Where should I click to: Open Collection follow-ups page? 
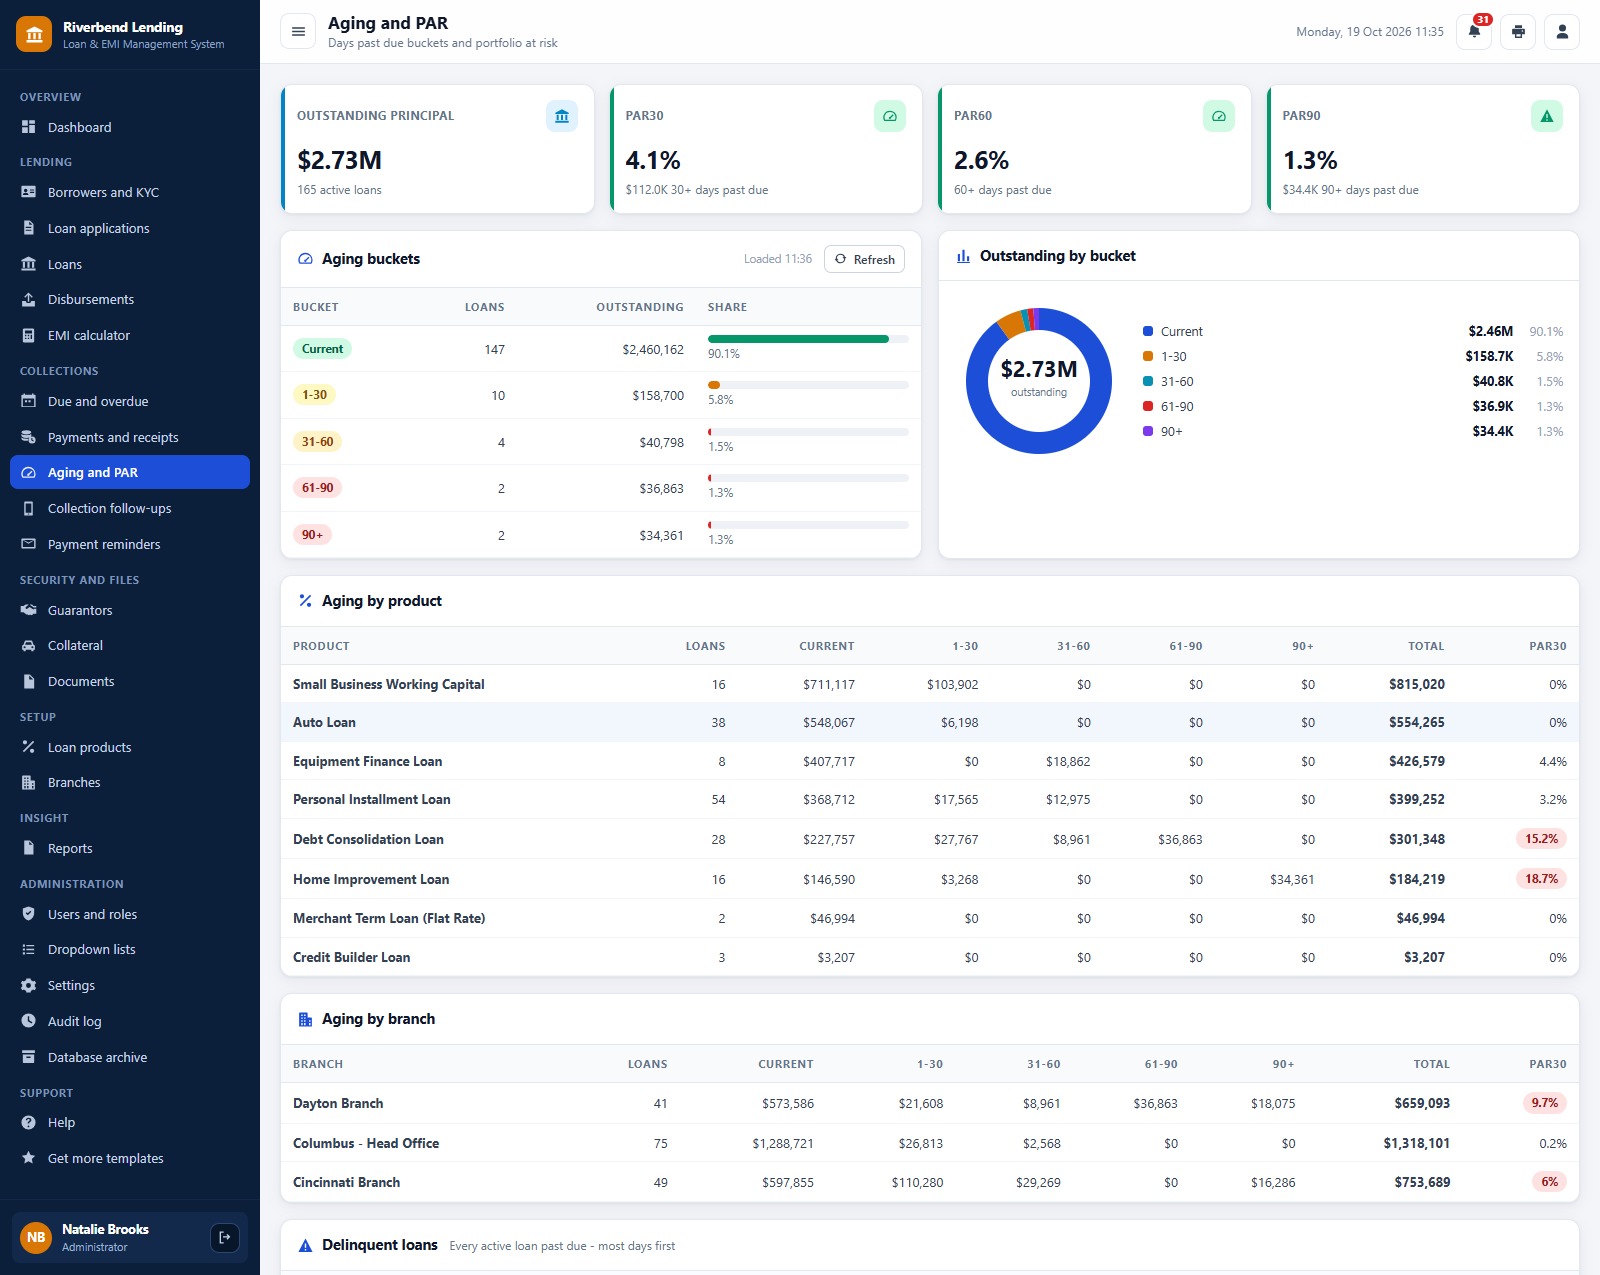[130, 508]
